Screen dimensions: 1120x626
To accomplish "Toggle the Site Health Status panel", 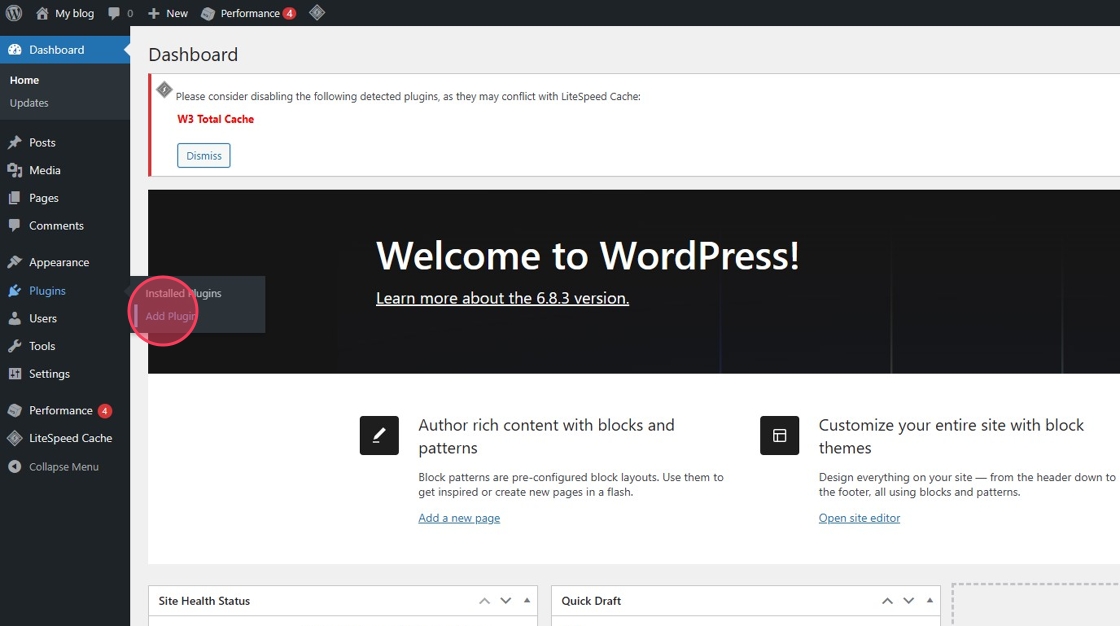I will point(527,601).
